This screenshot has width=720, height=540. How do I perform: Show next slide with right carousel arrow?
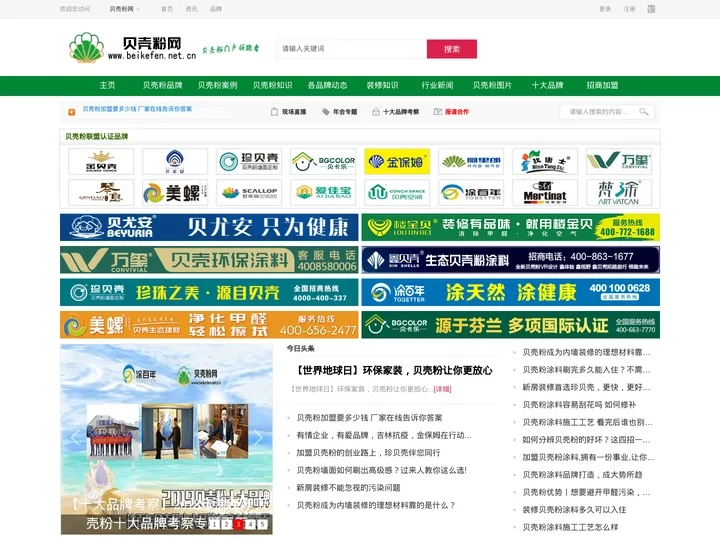258,437
